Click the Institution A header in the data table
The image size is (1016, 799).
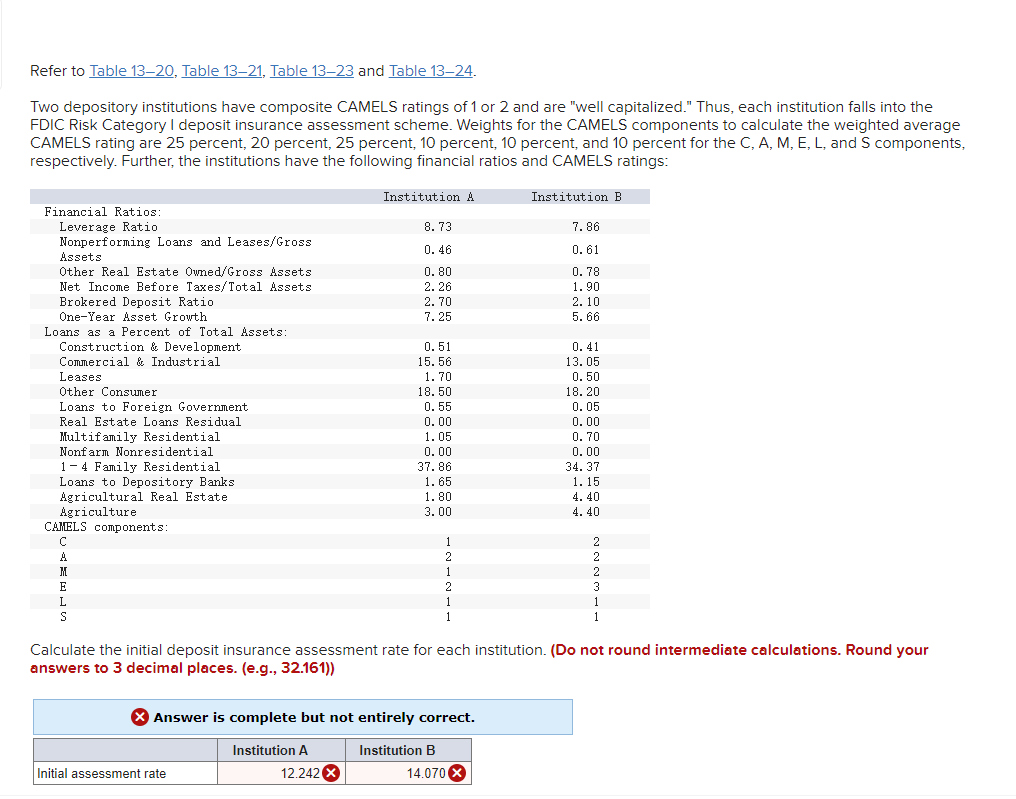pos(429,197)
